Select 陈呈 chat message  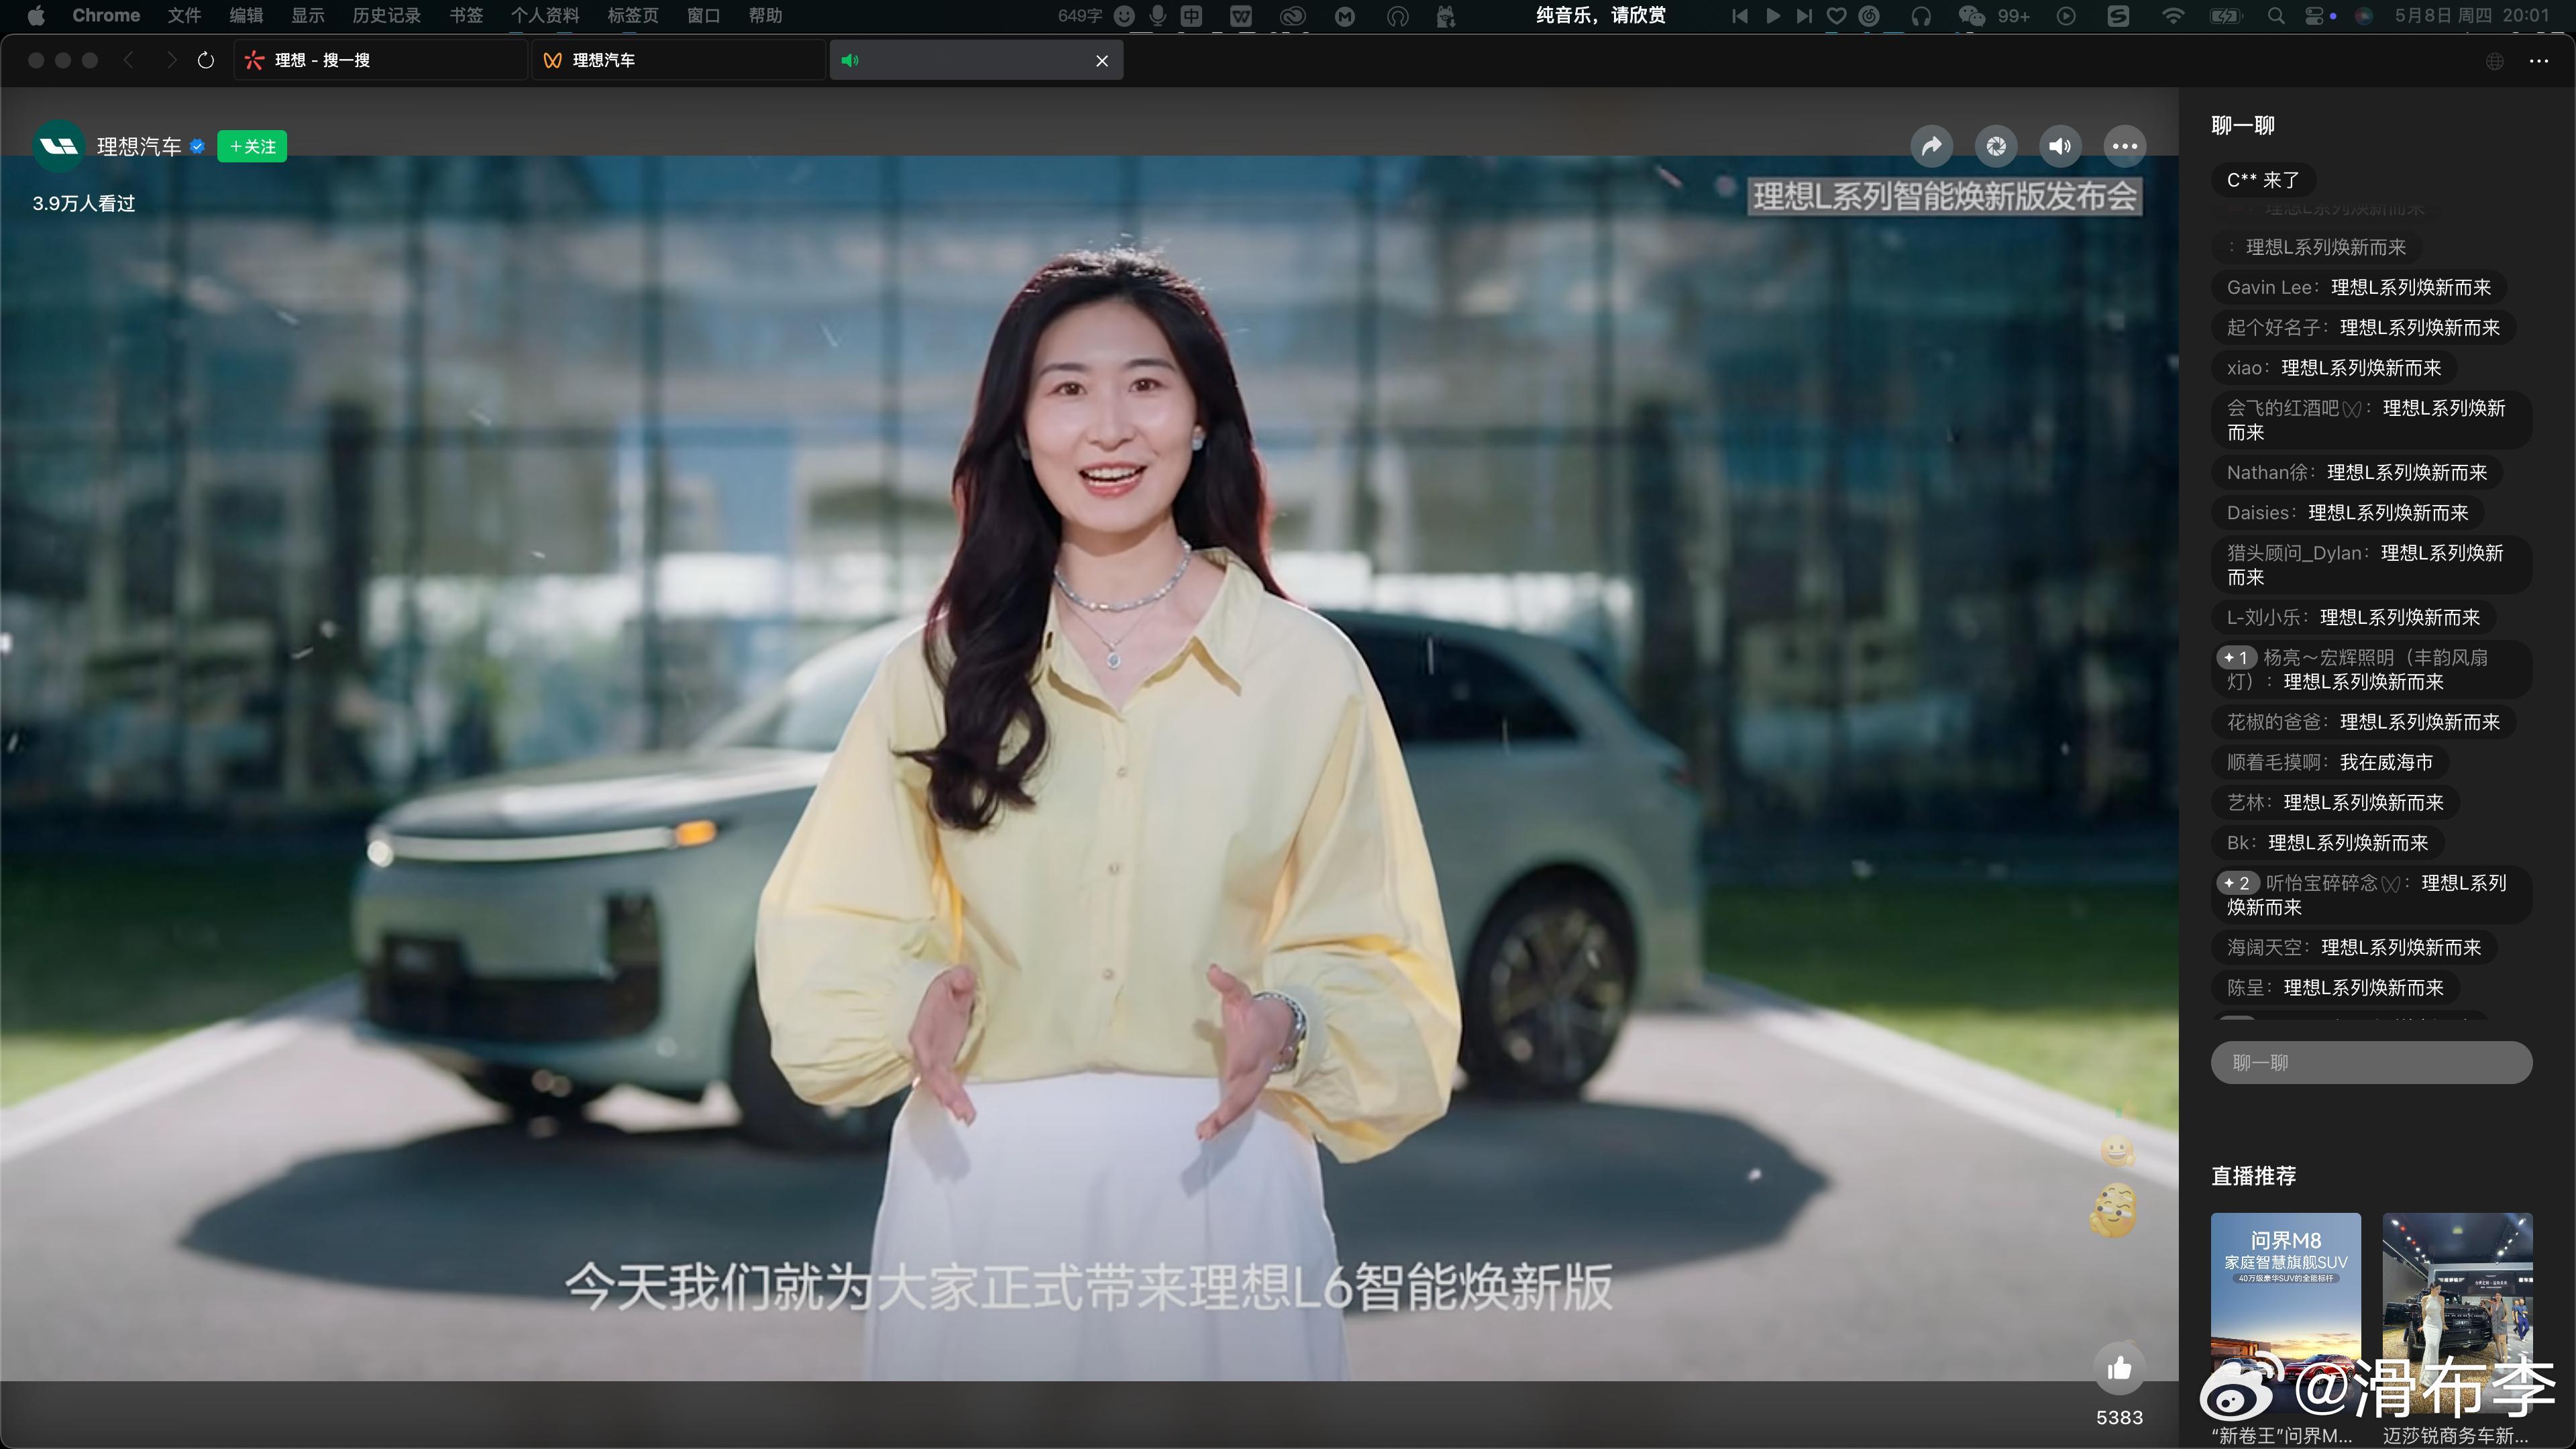2335,987
